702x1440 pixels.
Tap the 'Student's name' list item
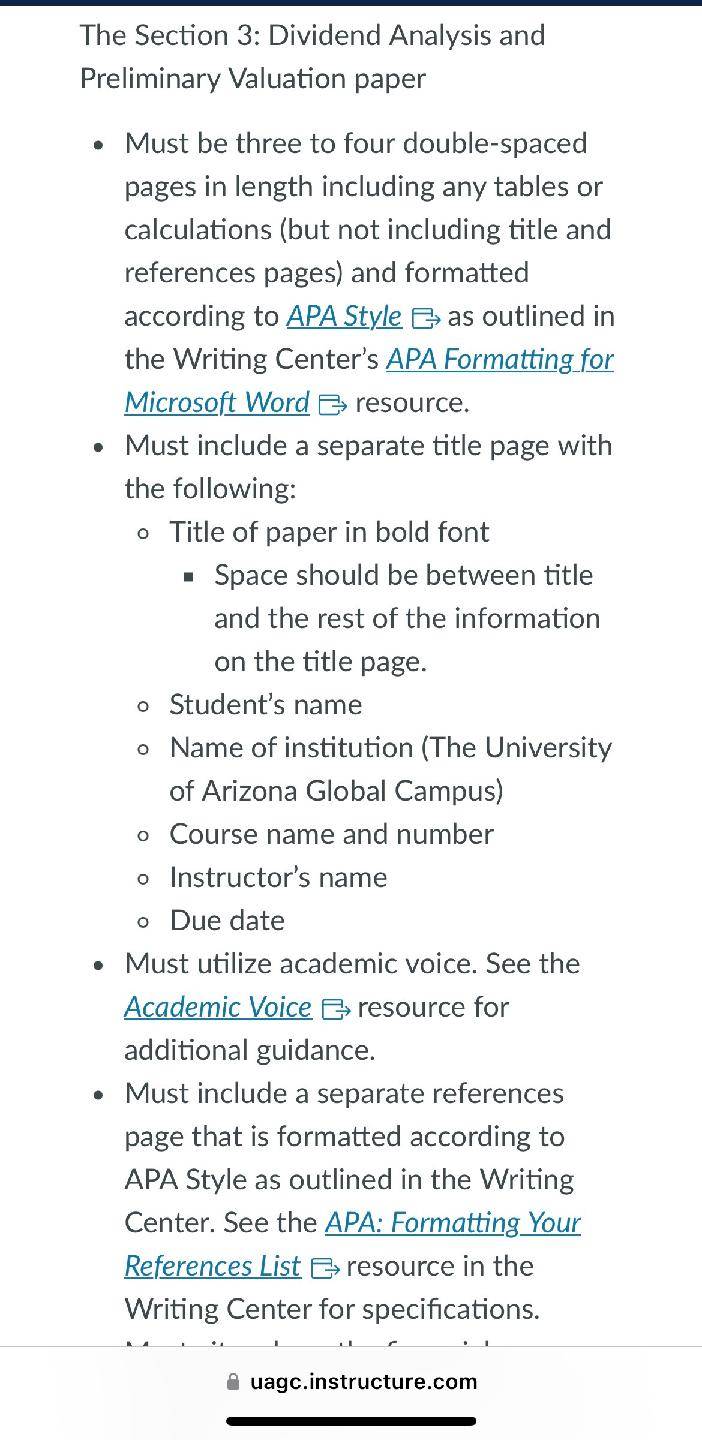tap(266, 704)
